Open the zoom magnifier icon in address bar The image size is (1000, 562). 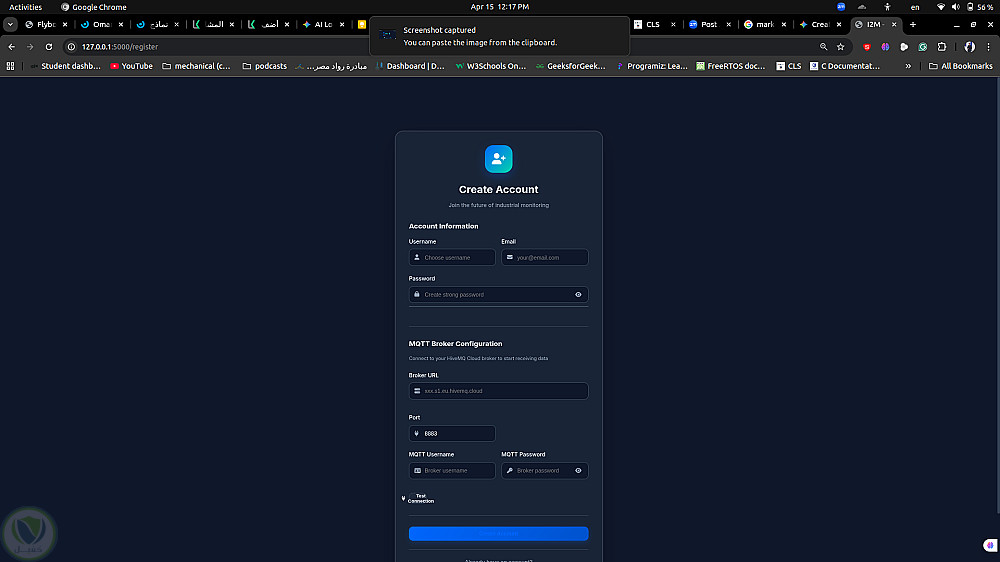(823, 47)
